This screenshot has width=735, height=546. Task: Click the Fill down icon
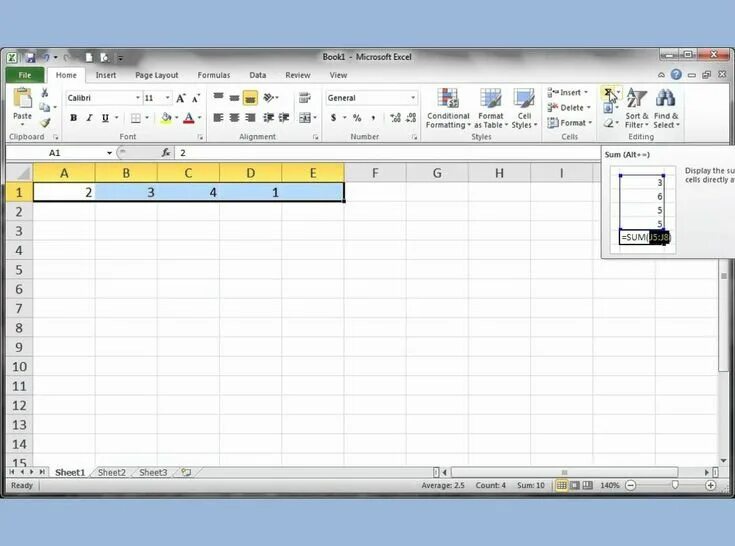coord(608,108)
